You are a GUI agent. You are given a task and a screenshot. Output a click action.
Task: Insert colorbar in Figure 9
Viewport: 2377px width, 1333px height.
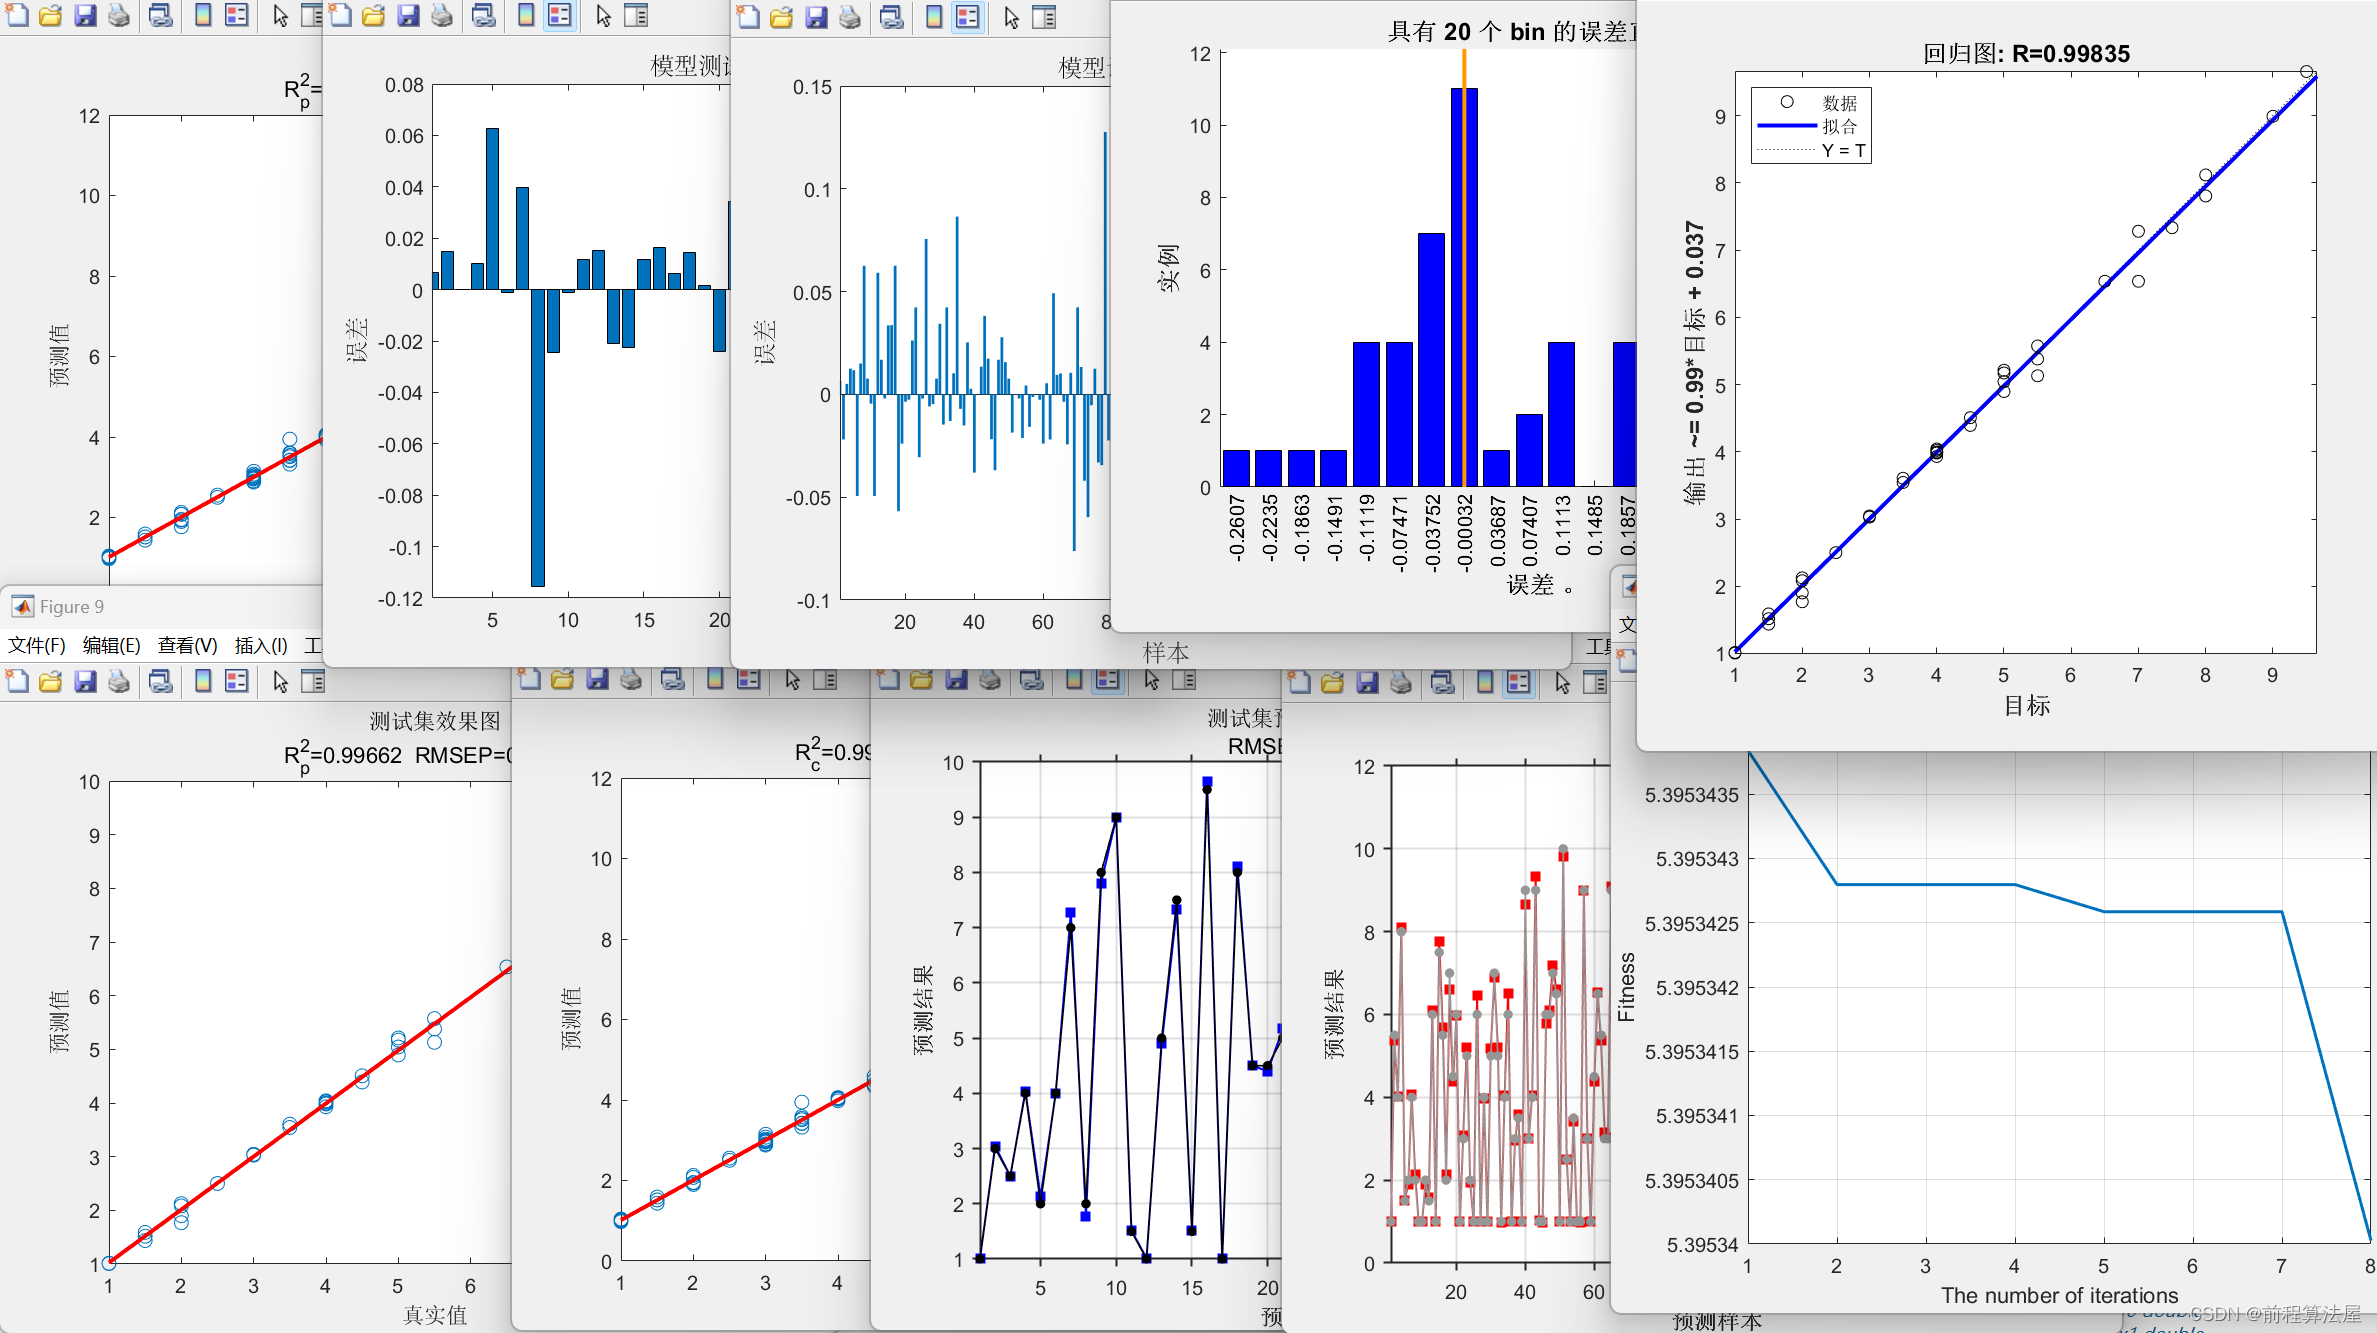(203, 682)
